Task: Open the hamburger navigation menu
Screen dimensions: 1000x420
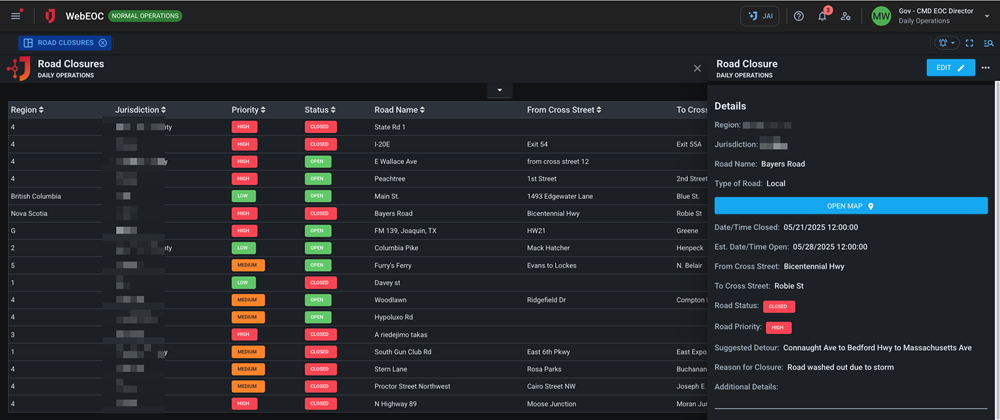Action: click(15, 16)
